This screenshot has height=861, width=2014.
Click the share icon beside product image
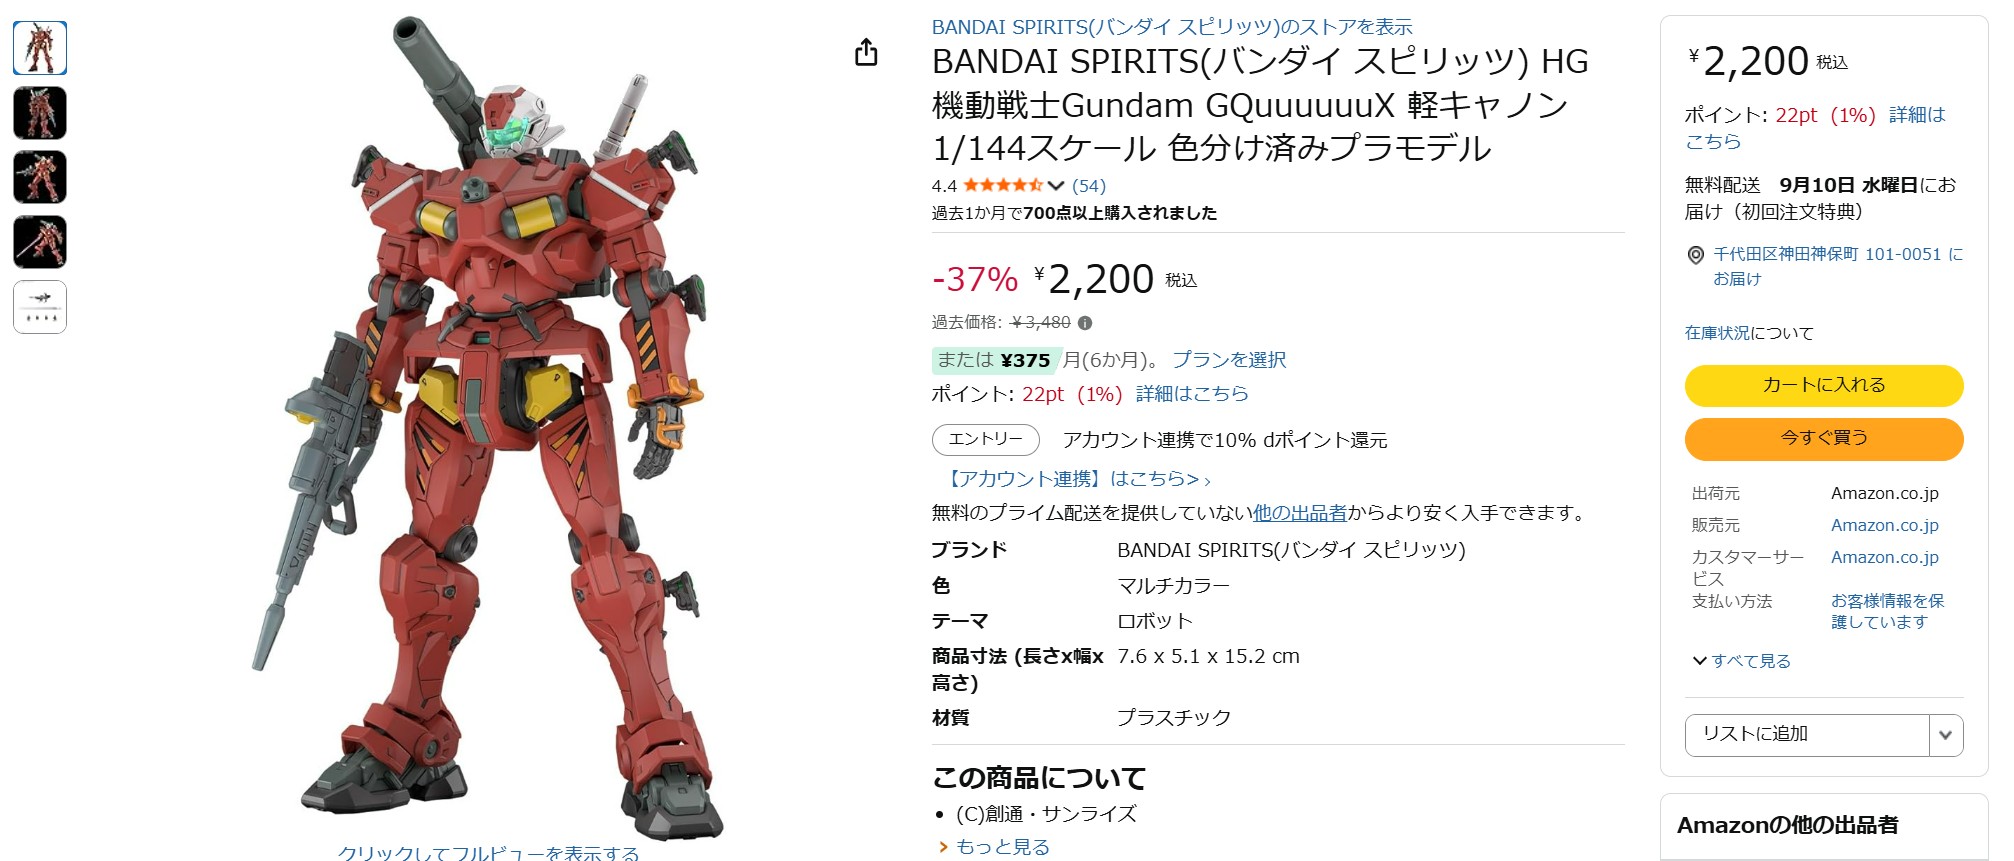tap(866, 52)
